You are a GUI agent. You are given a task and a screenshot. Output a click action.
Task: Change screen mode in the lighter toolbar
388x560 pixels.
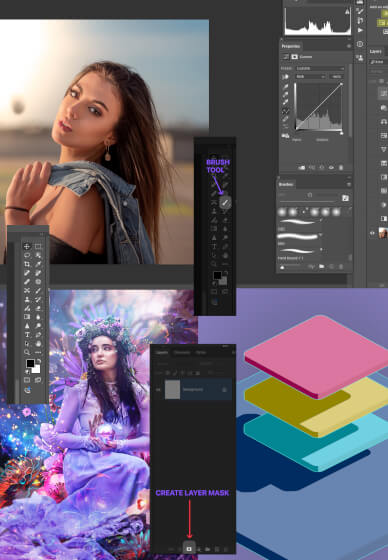(x=38, y=380)
